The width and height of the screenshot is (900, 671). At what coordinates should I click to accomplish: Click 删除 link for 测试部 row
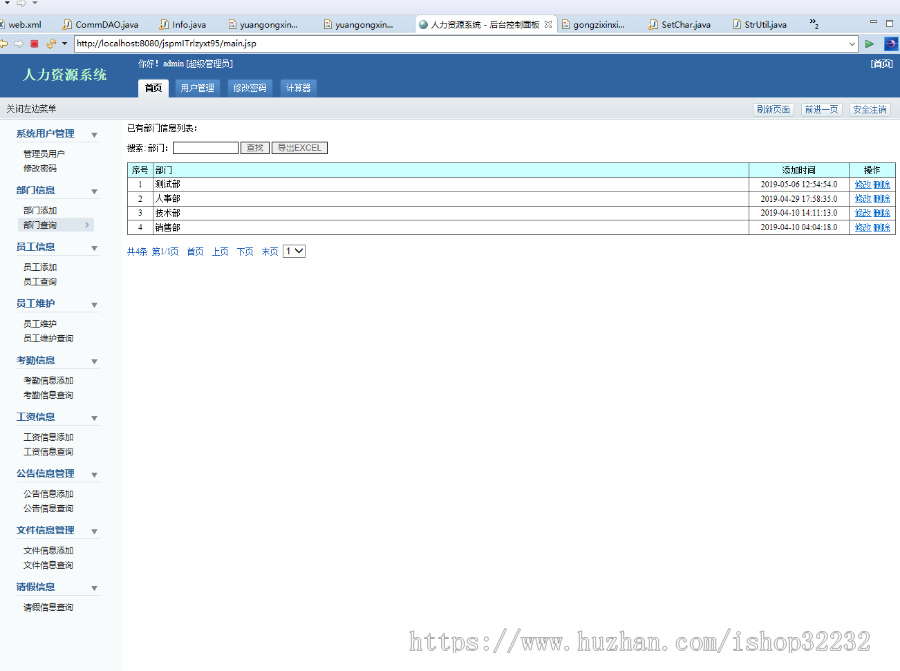[882, 184]
